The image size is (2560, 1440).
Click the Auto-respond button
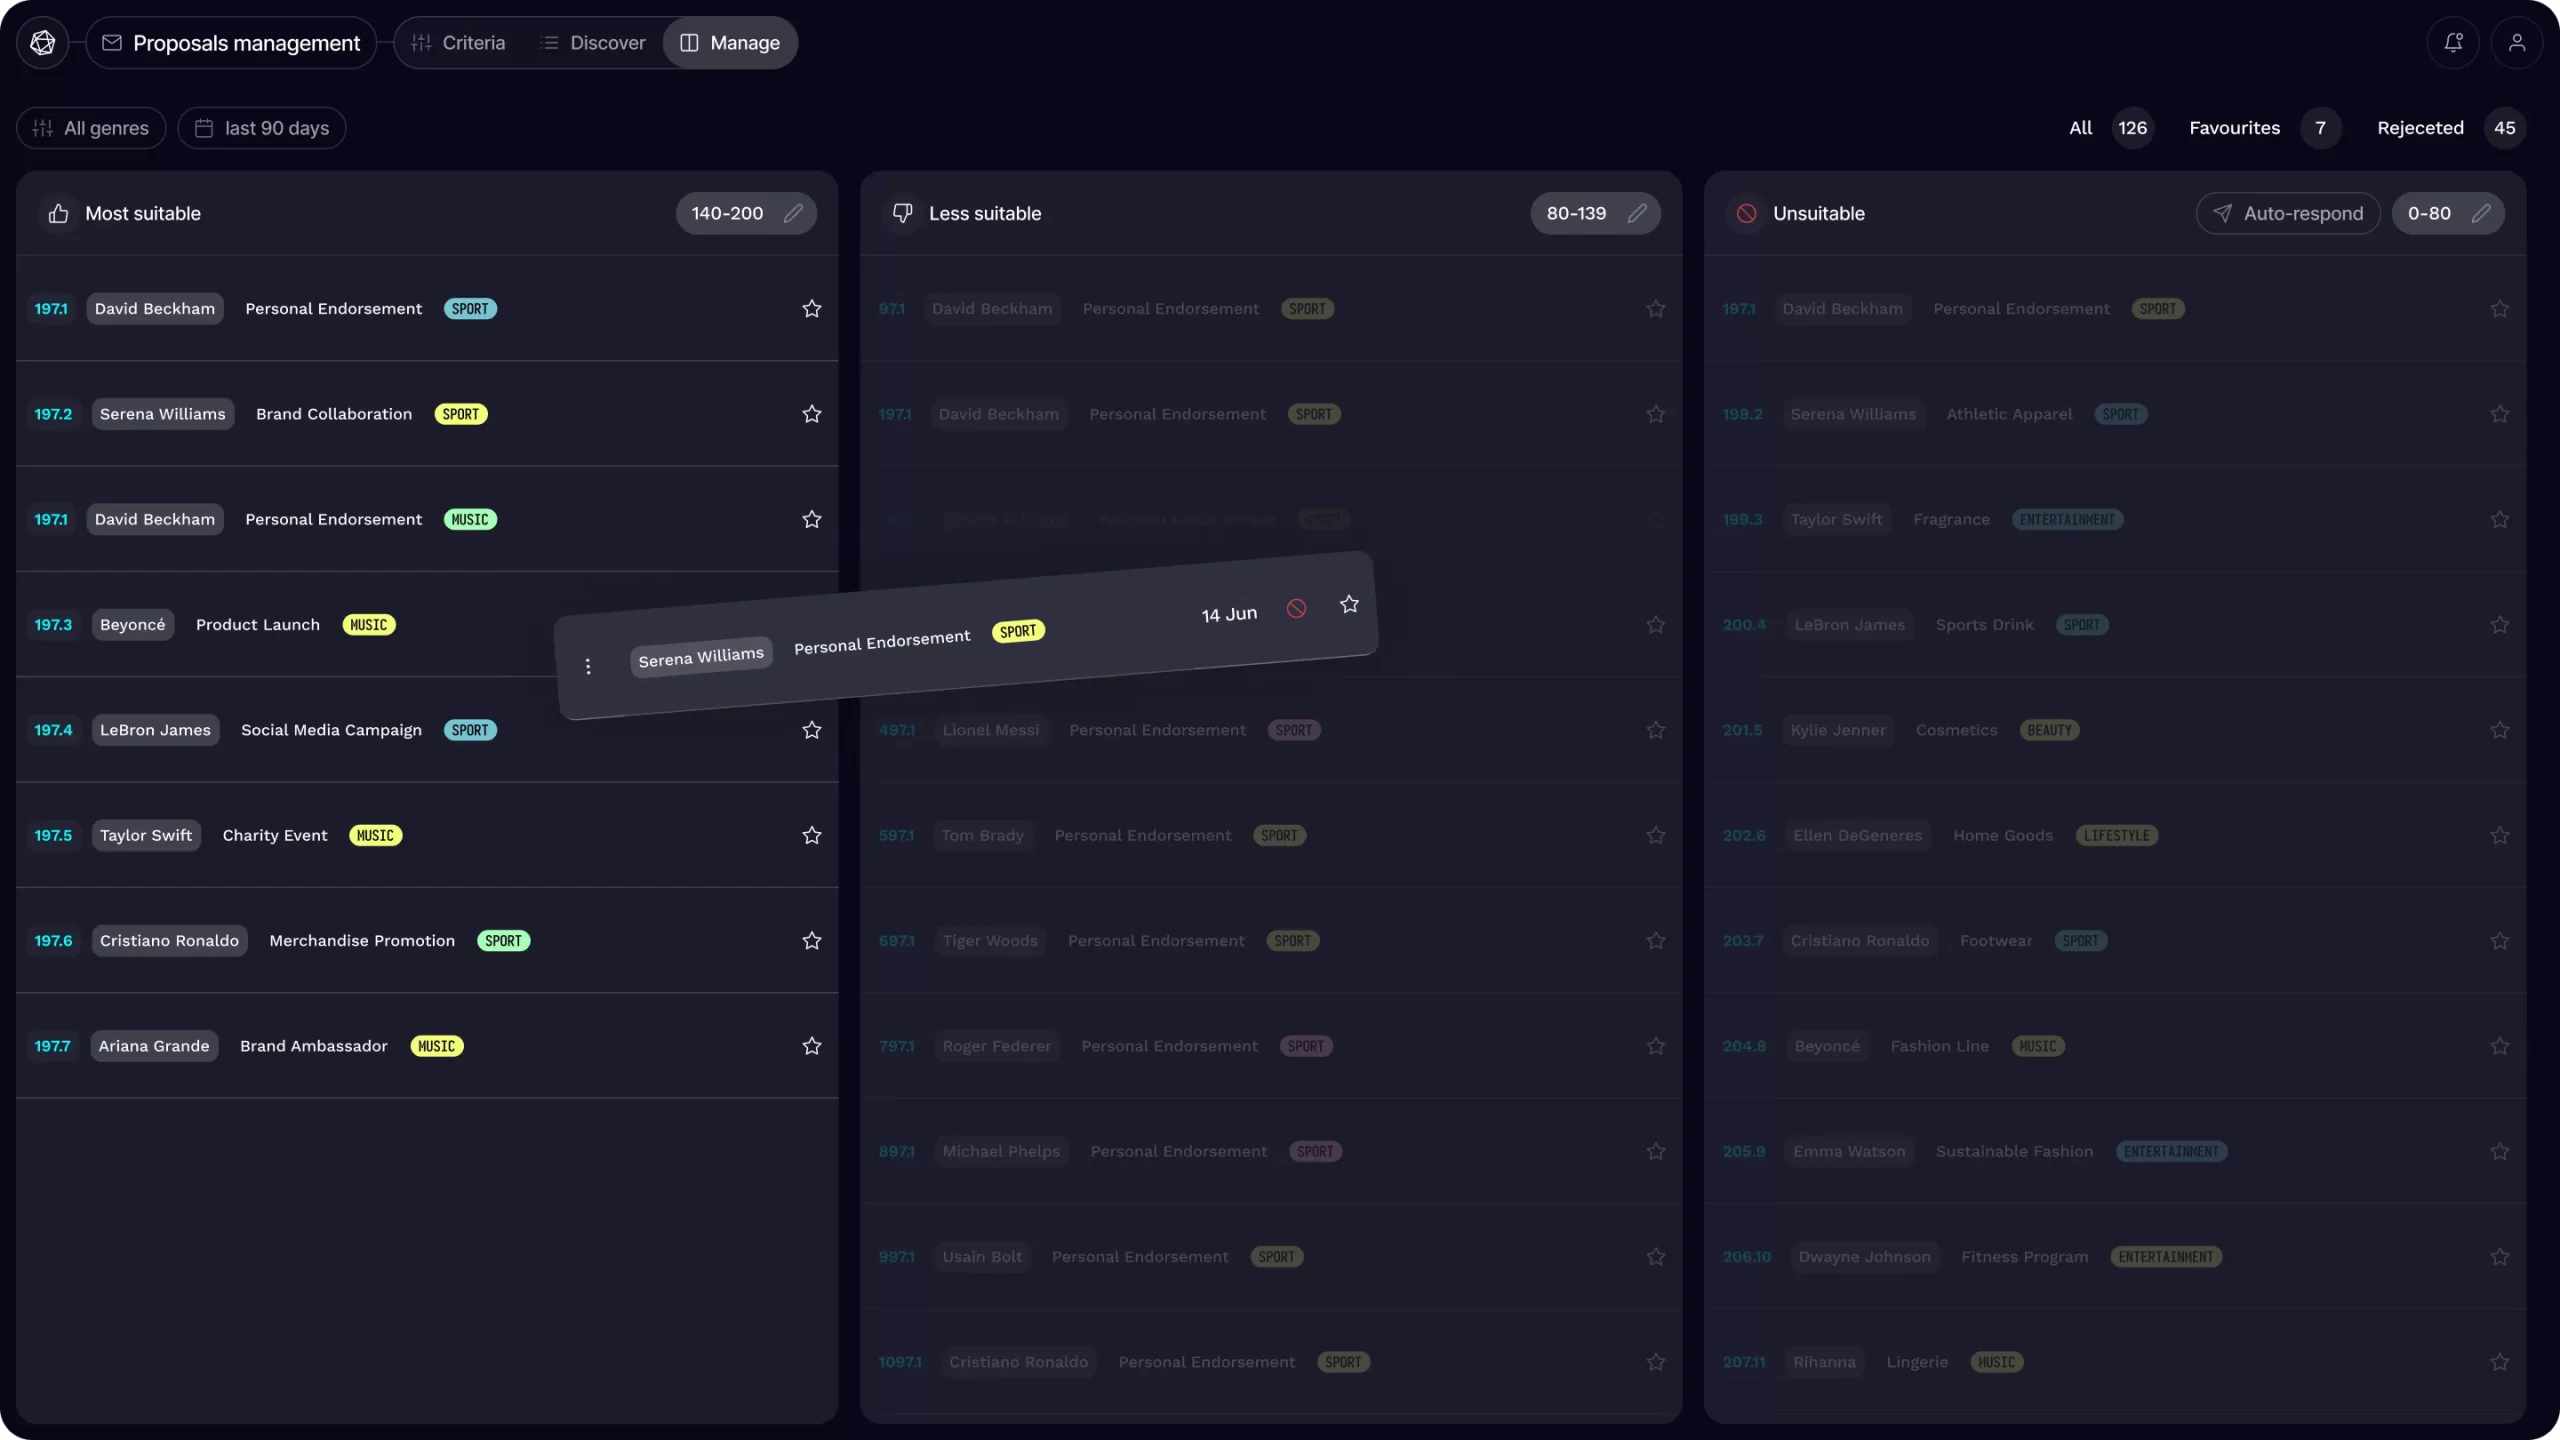(2288, 213)
